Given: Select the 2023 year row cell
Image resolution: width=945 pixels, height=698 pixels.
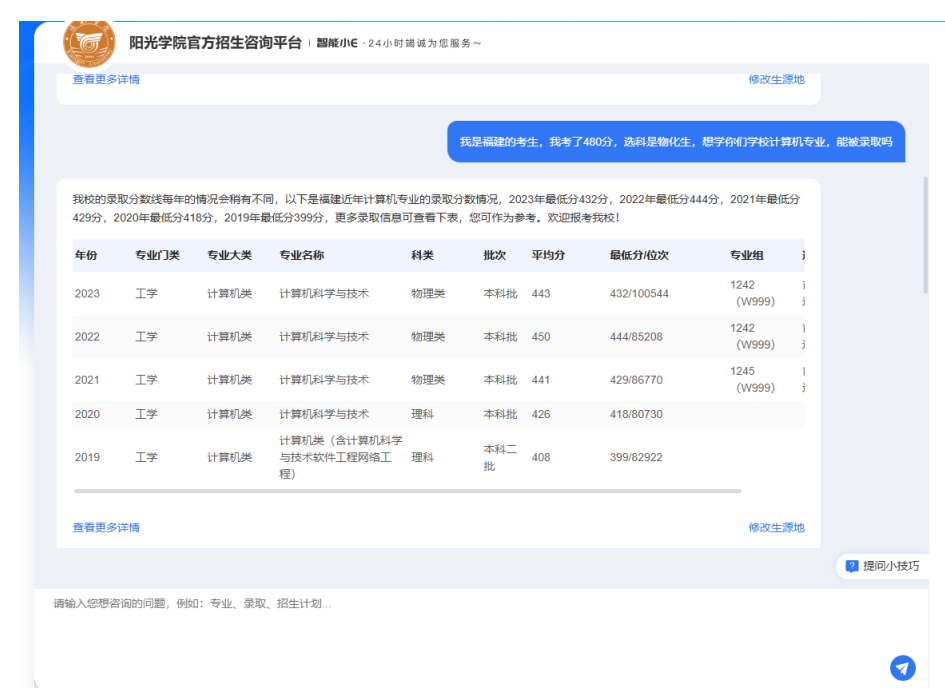Looking at the screenshot, I should click(87, 293).
